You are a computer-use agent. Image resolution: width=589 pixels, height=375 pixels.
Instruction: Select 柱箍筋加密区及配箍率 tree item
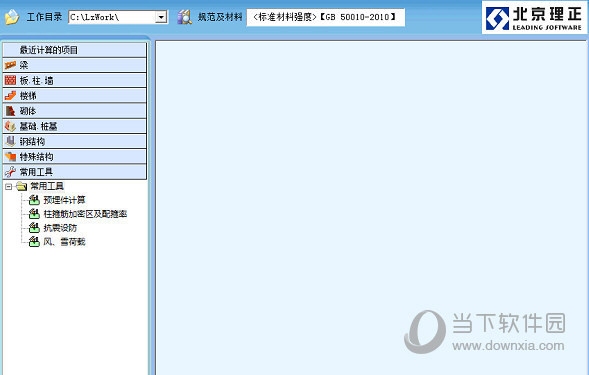(85, 214)
